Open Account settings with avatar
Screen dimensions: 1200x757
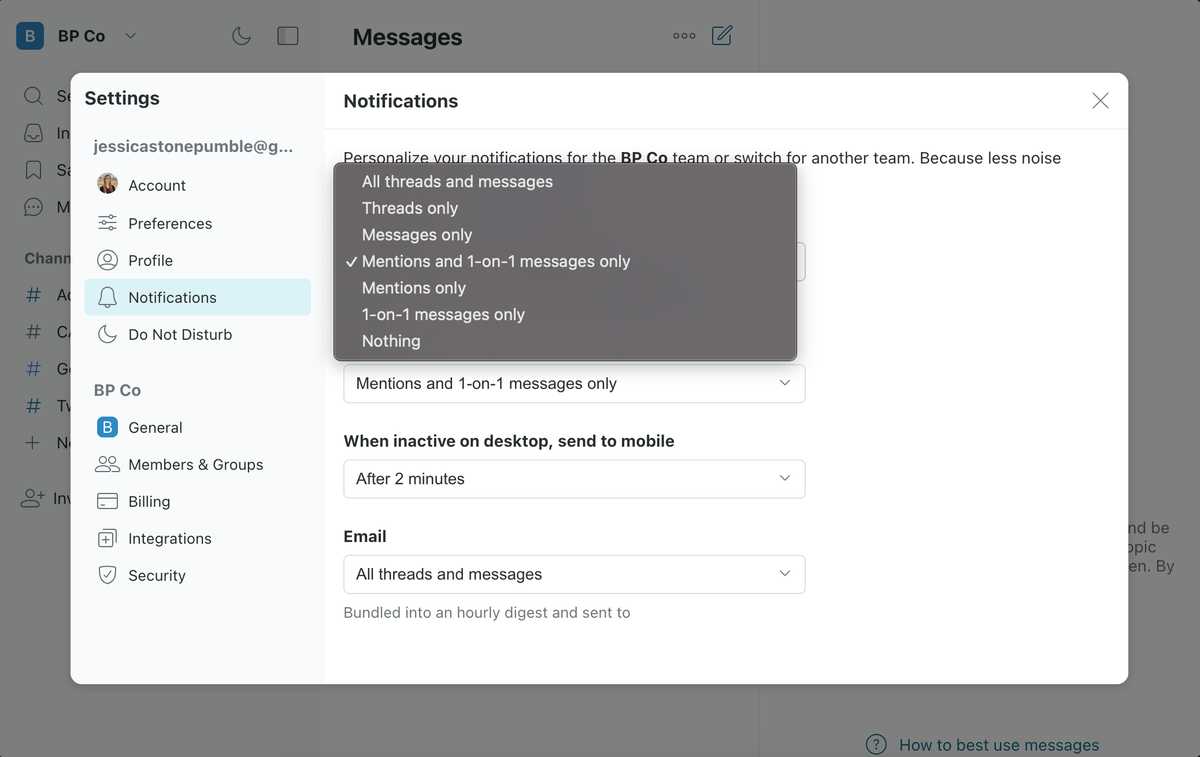157,185
